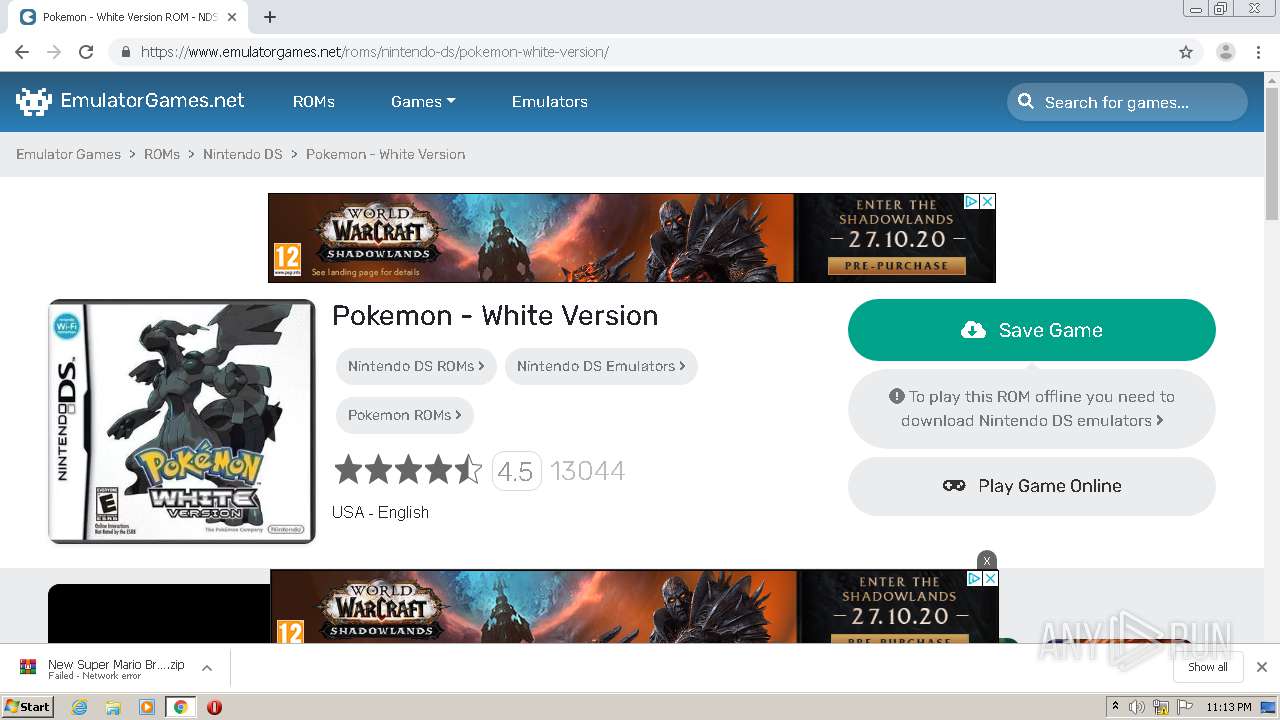Image resolution: width=1280 pixels, height=720 pixels.
Task: Switch to Chrome in taskbar
Action: coord(180,707)
